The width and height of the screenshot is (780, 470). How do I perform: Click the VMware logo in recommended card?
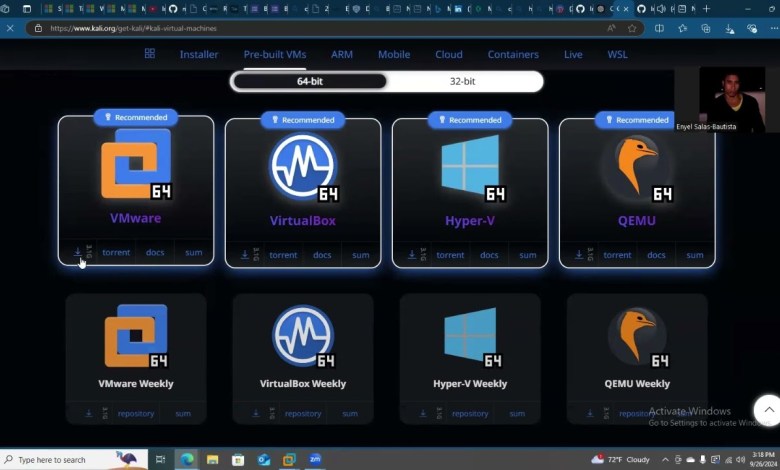[136, 164]
